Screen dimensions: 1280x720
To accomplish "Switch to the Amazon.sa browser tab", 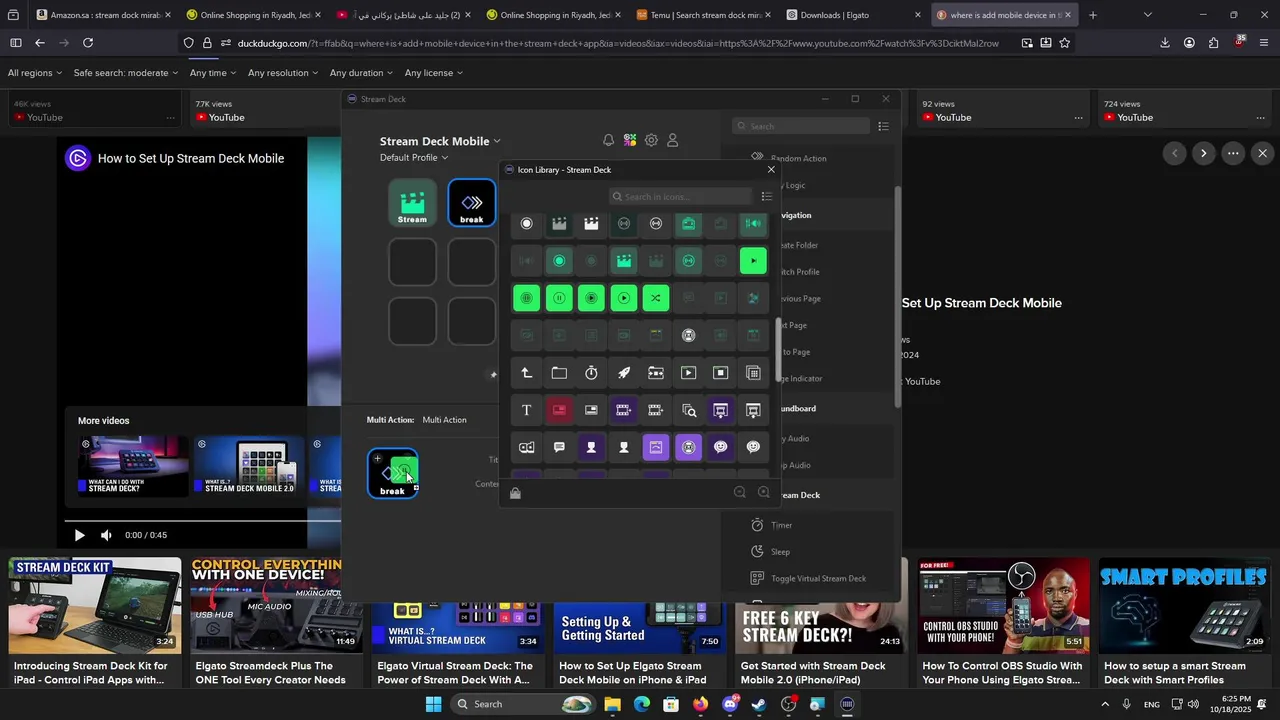I will [104, 15].
